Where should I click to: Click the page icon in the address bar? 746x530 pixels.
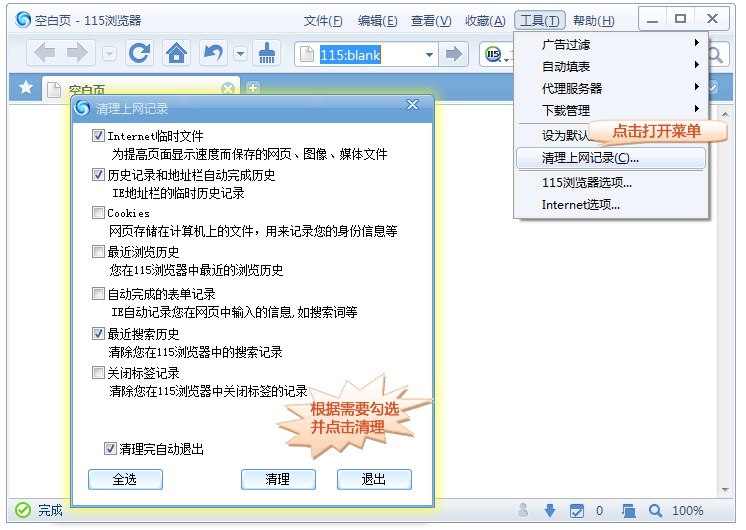click(x=307, y=55)
